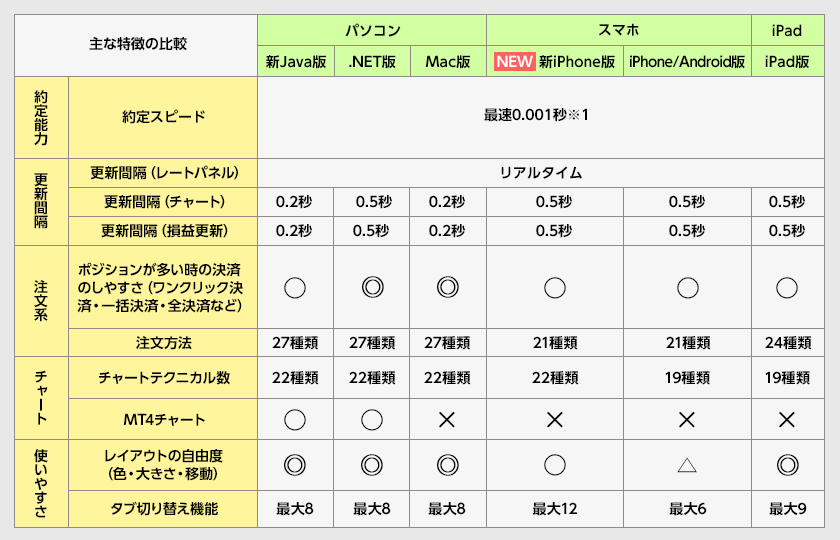The width and height of the screenshot is (840, 540).
Task: Click the X mark under Mac版 MT4チャート
Action: (448, 420)
